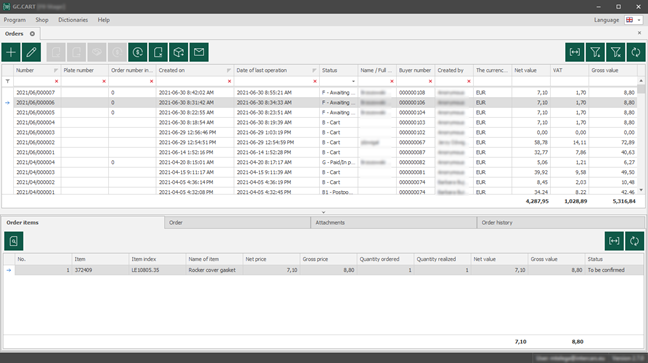Click the orders table scrollbar down arrow
The height and width of the screenshot is (363, 648).
coord(641,190)
